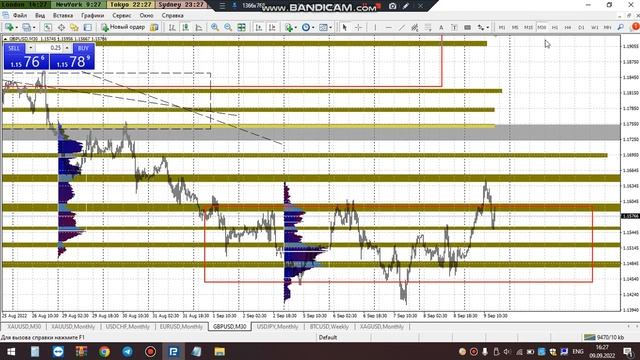Select the Horizontal Line drawing tool
The height and width of the screenshot is (360, 640).
click(389, 27)
